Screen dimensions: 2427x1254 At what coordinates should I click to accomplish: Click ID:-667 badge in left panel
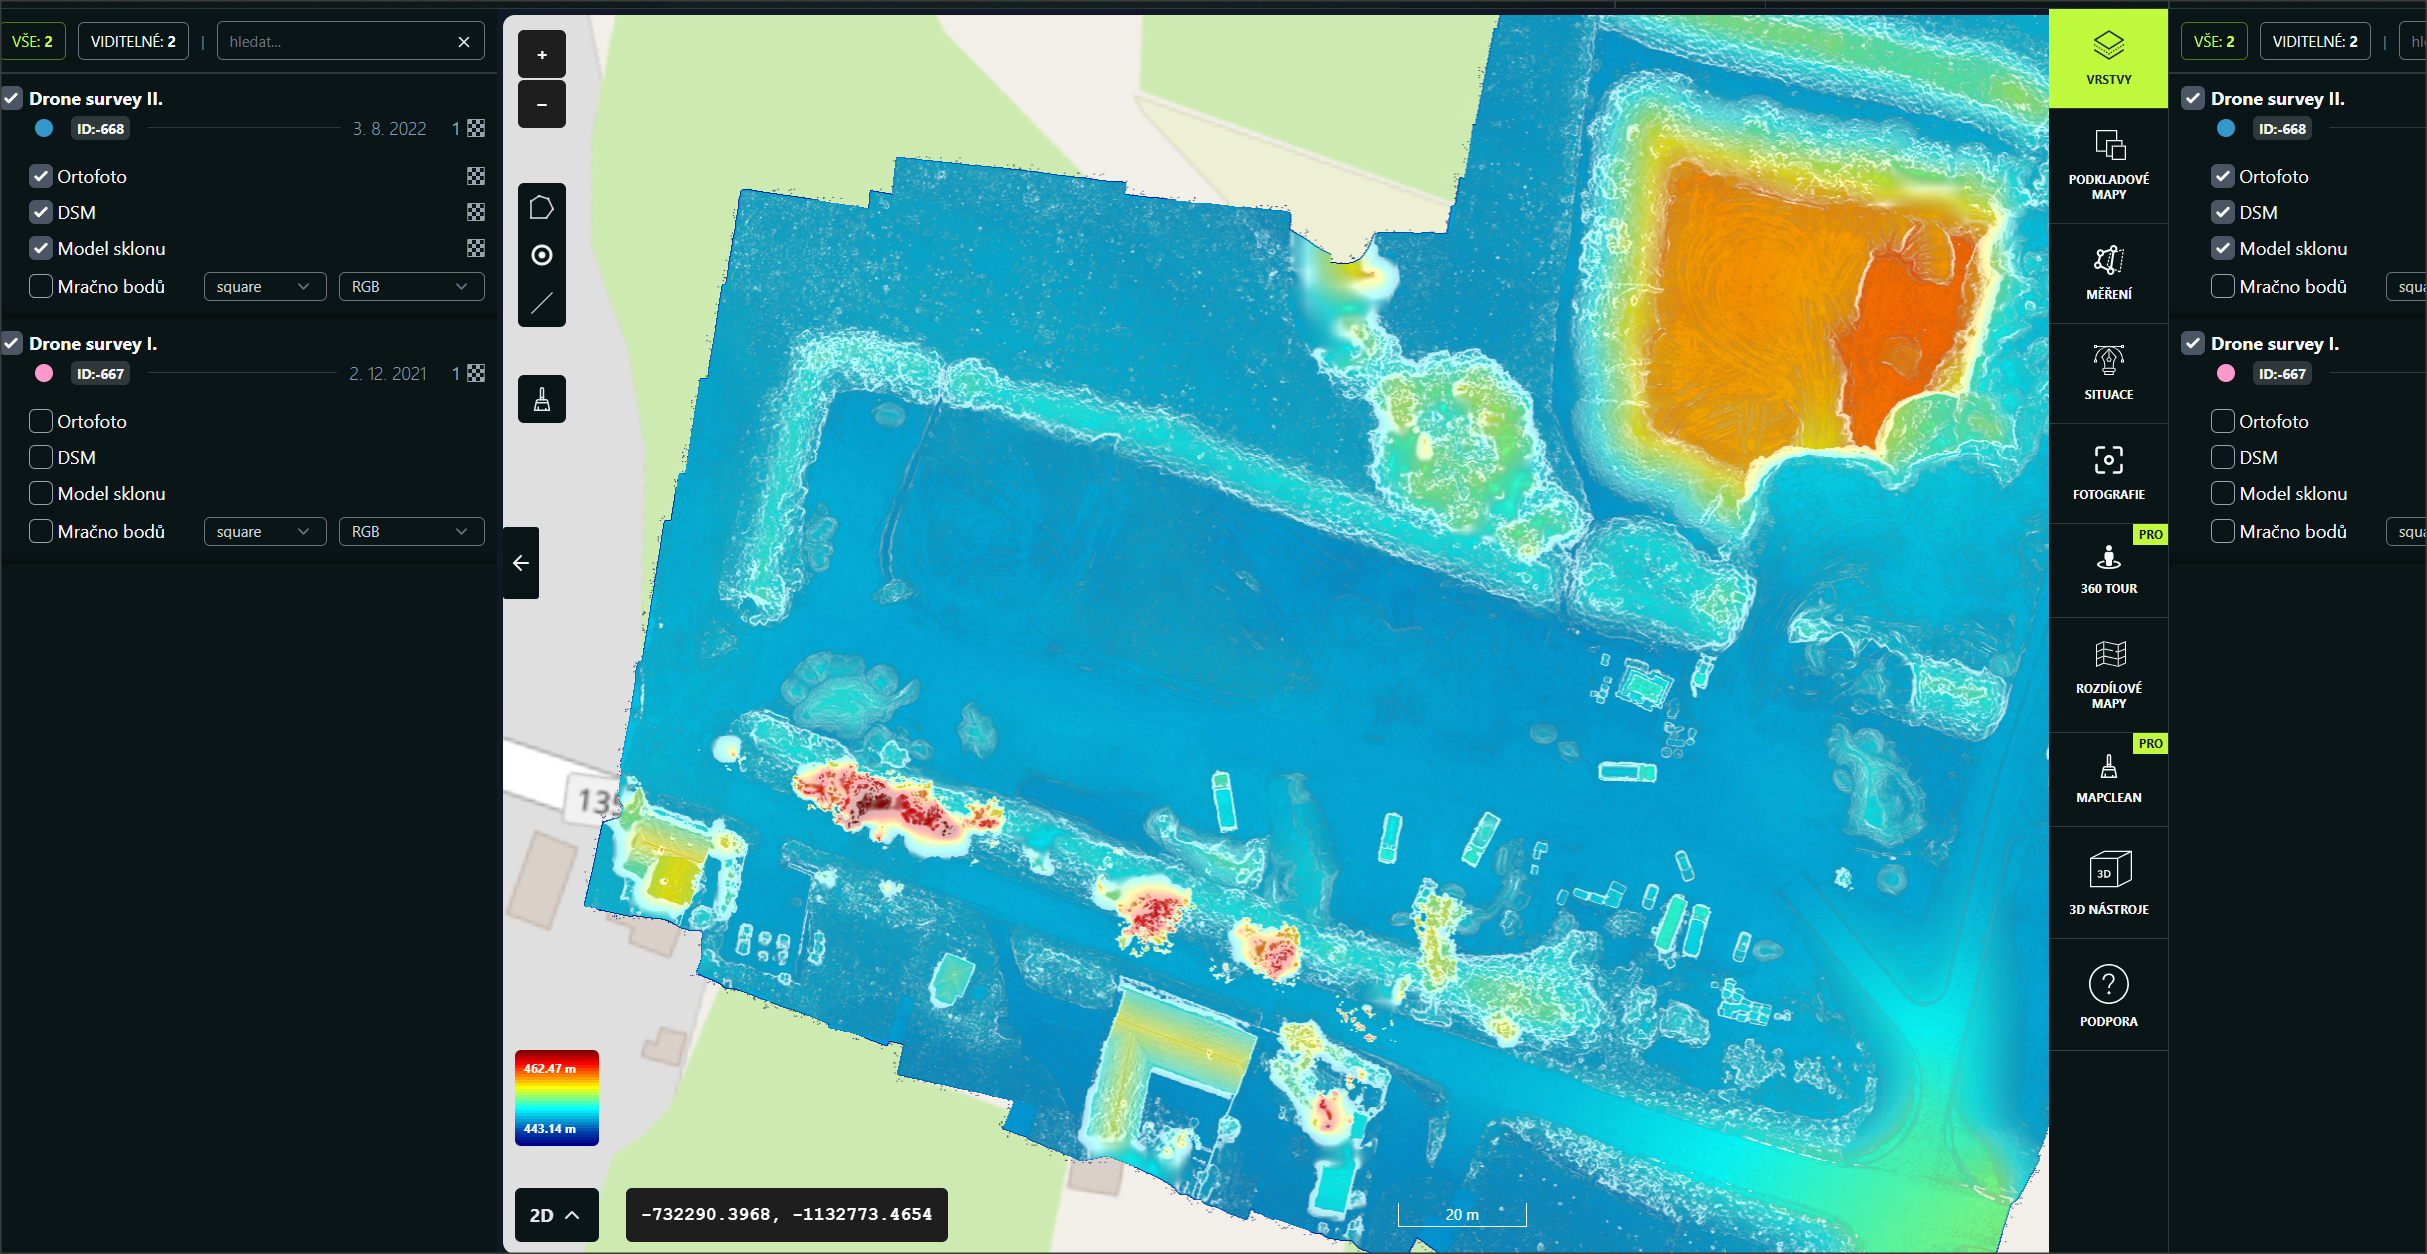pyautogui.click(x=101, y=373)
